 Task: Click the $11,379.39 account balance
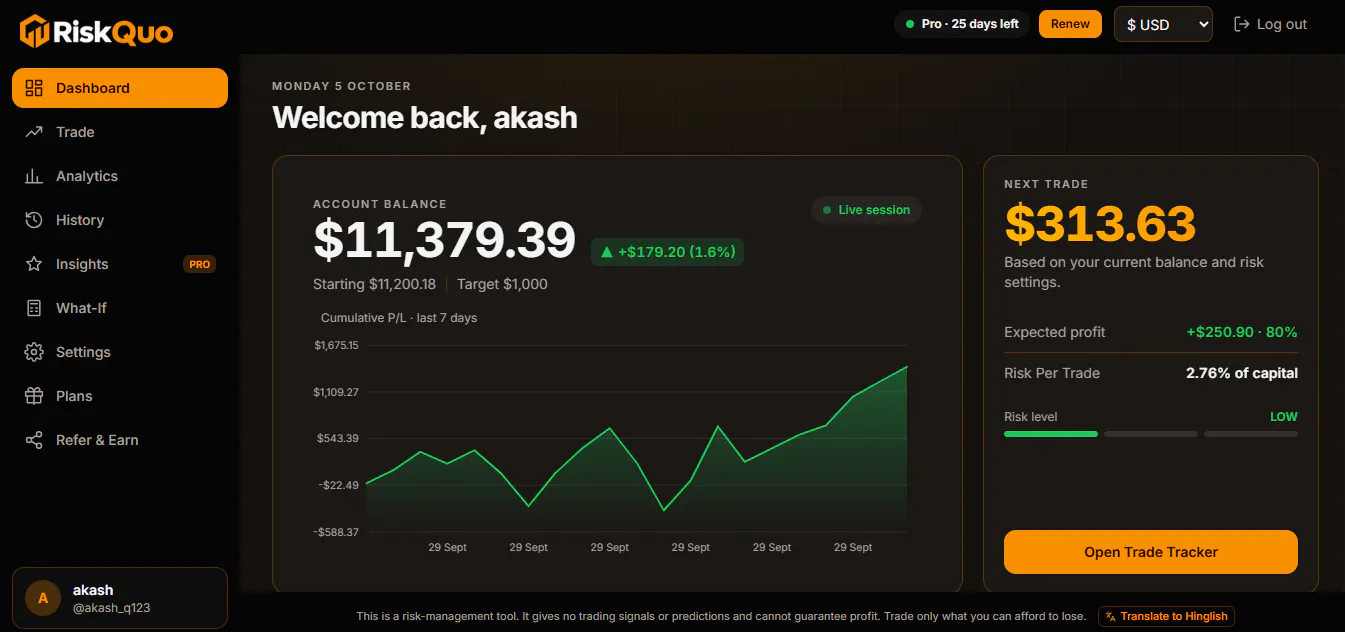(445, 240)
